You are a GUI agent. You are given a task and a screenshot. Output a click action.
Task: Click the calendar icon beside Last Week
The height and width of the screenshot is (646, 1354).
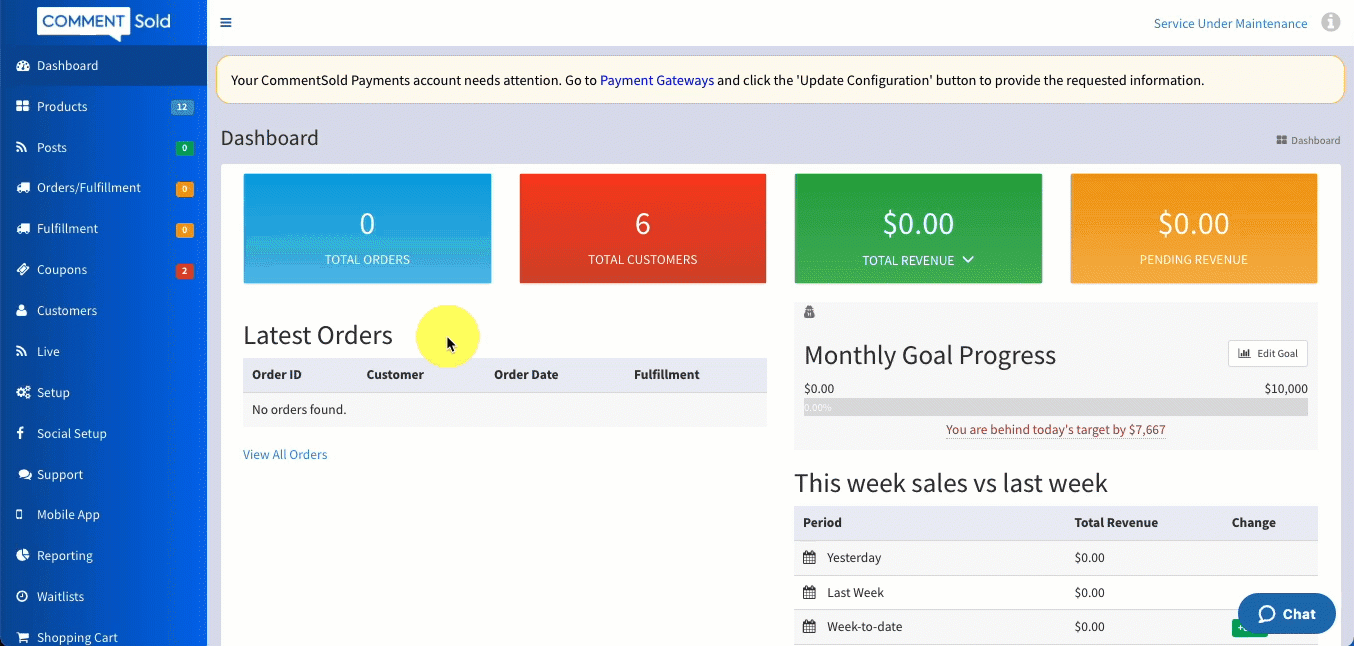tap(810, 593)
